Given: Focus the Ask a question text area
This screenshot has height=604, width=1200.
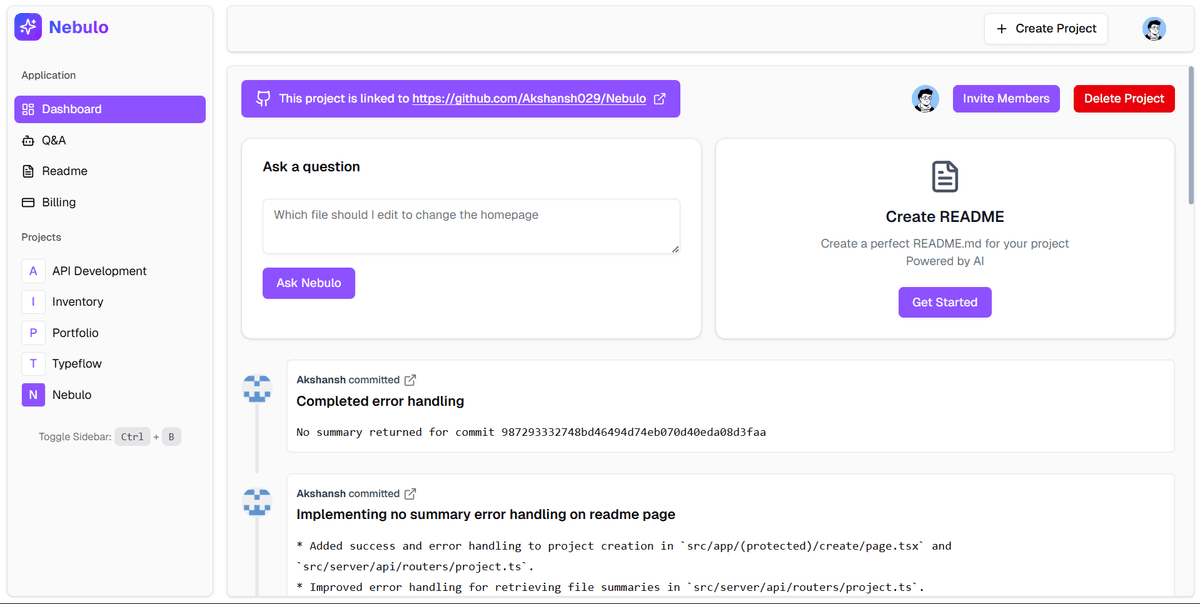Looking at the screenshot, I should click(x=471, y=226).
